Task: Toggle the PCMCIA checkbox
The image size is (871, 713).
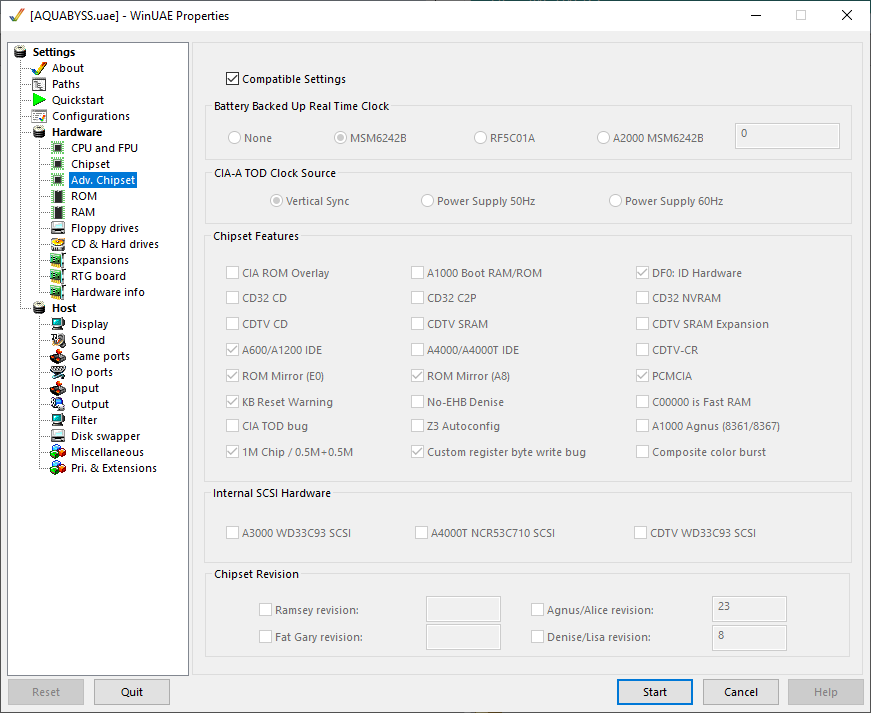Action: (x=643, y=376)
